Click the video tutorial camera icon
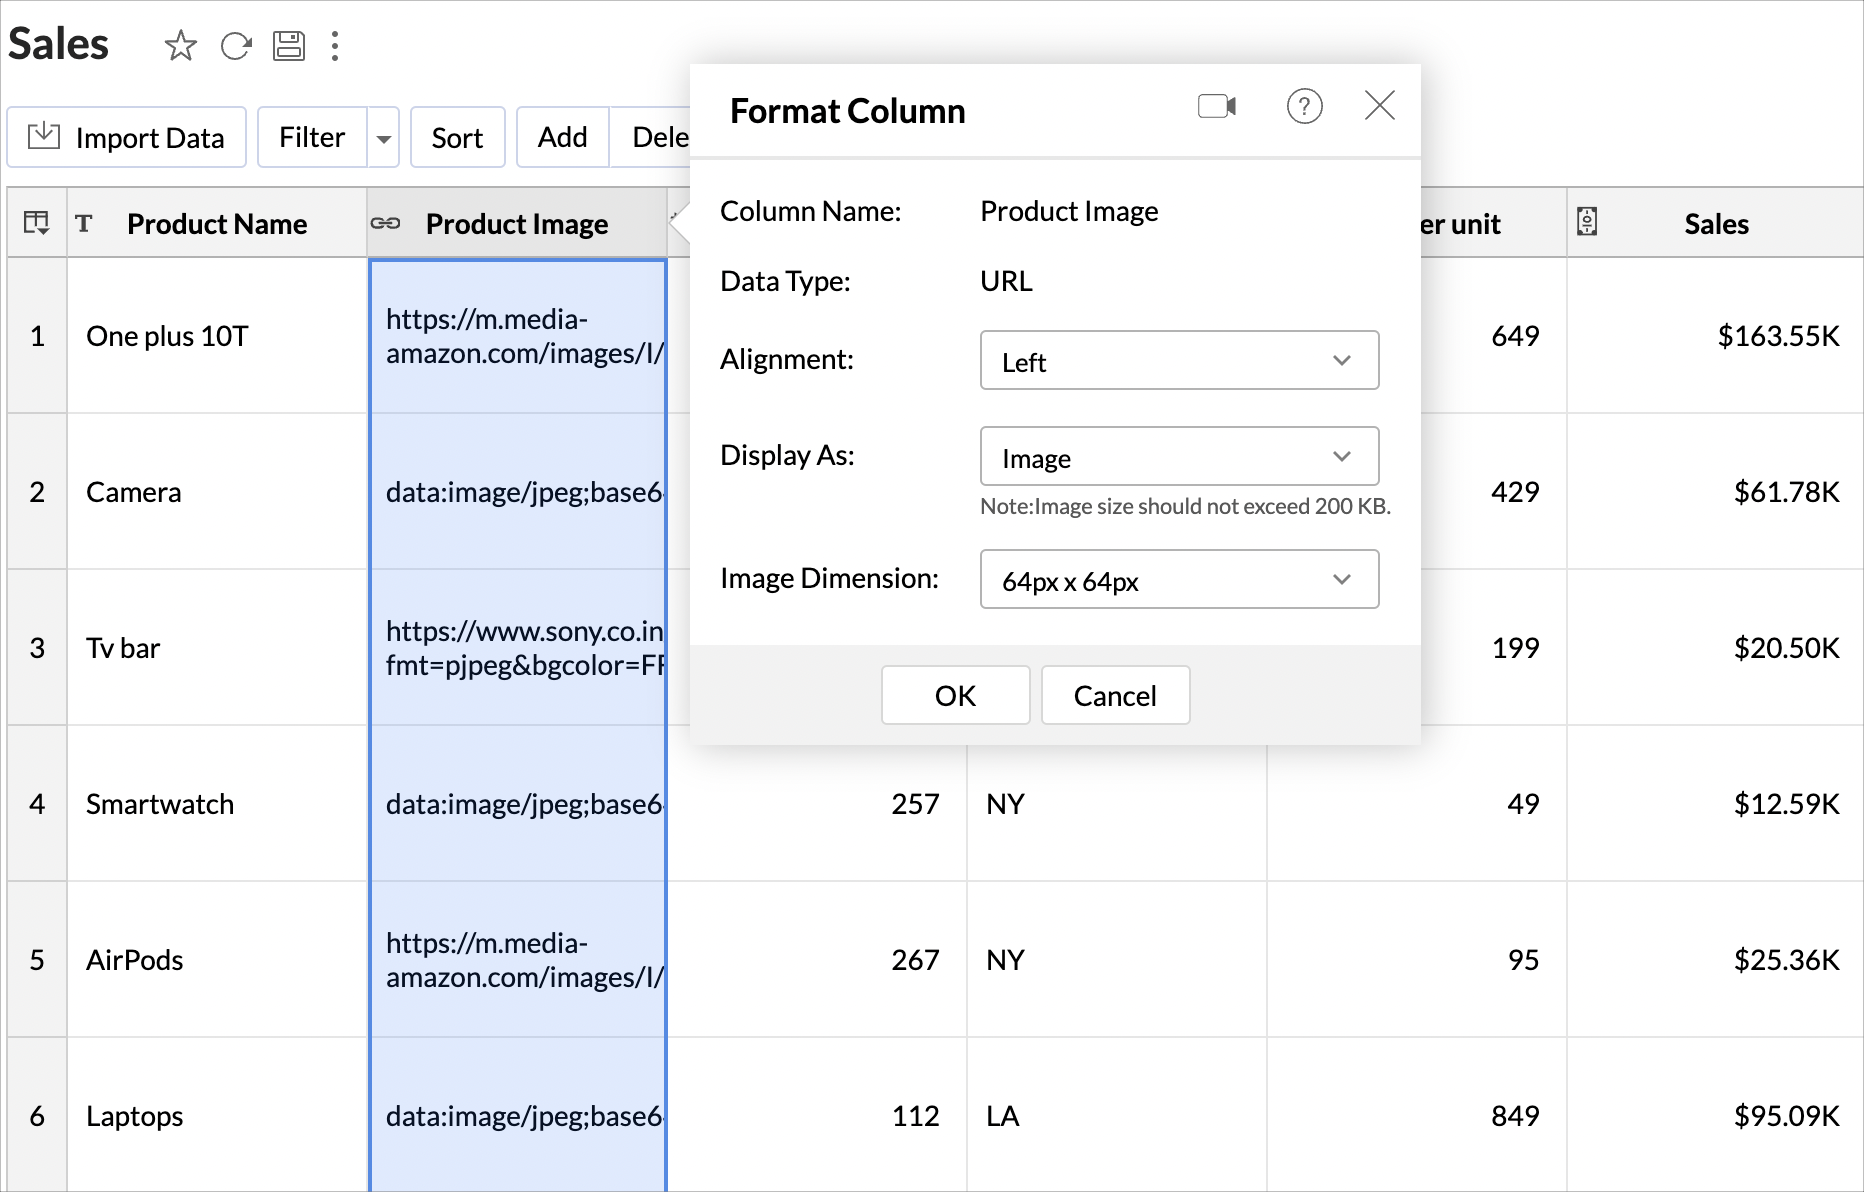The width and height of the screenshot is (1864, 1192). (1217, 106)
